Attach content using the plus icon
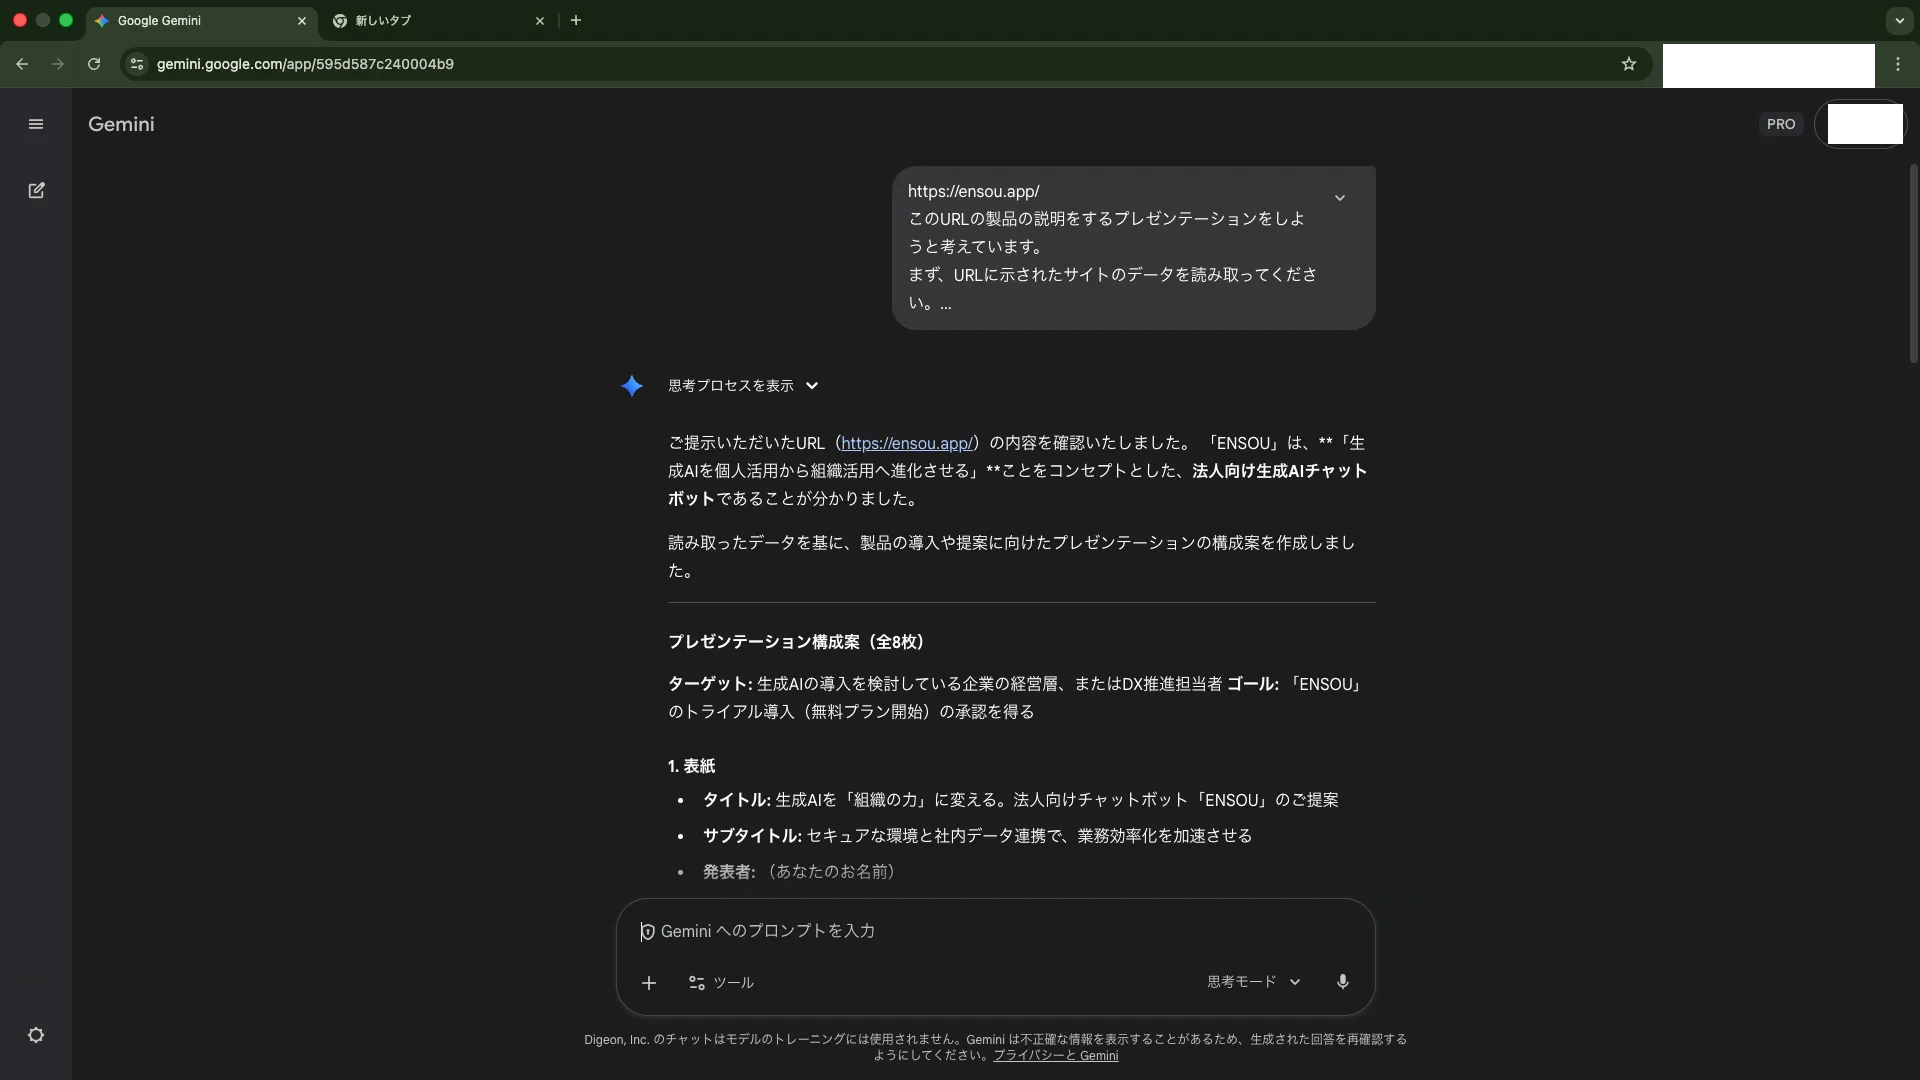This screenshot has height=1080, width=1920. pos(649,983)
